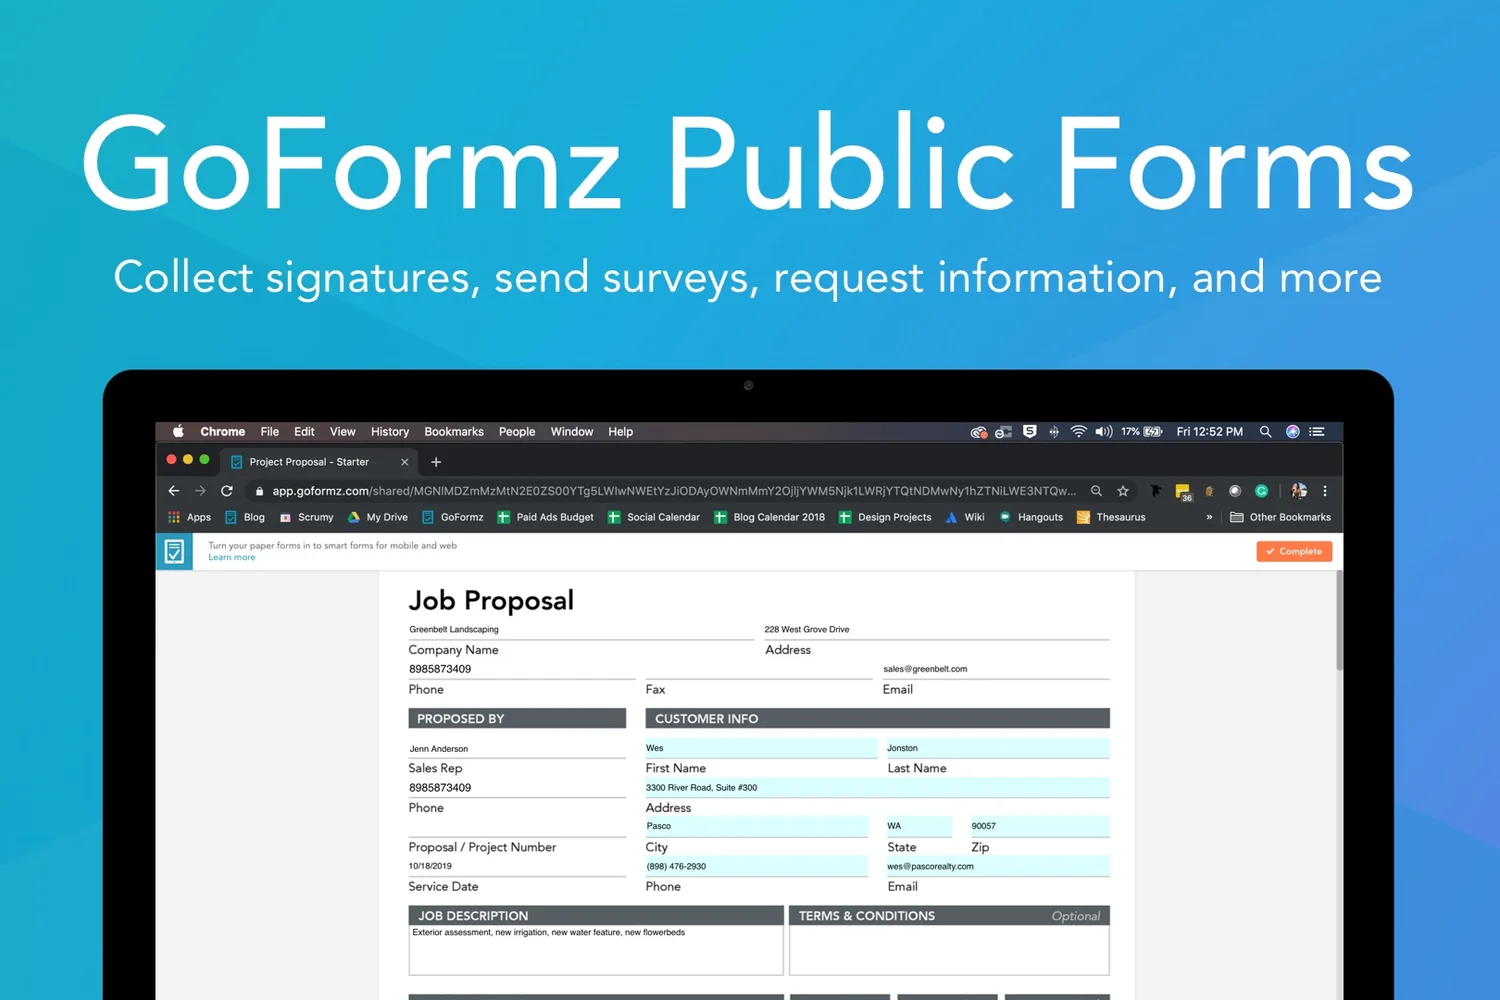Open the Other Bookmarks folder
This screenshot has width=1500, height=1000.
click(x=1280, y=517)
